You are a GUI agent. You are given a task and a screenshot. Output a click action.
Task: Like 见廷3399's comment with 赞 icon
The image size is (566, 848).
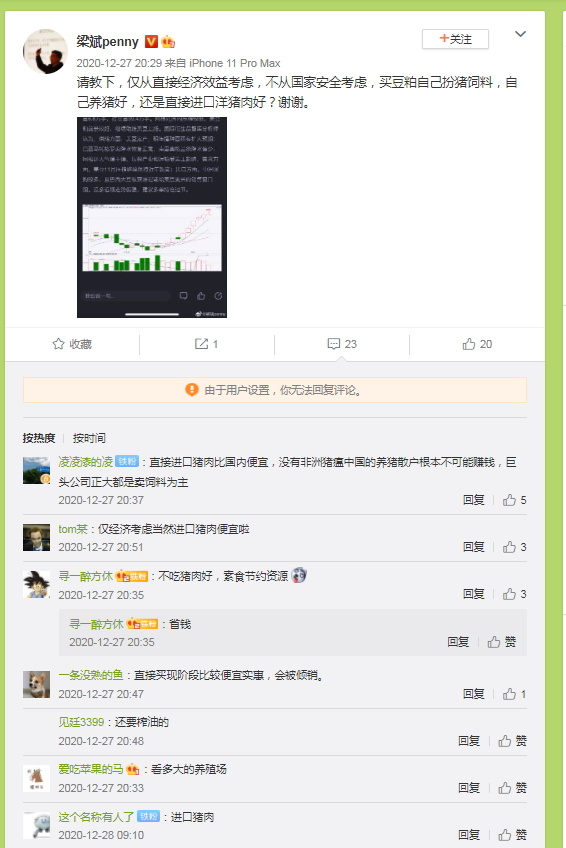[x=505, y=740]
